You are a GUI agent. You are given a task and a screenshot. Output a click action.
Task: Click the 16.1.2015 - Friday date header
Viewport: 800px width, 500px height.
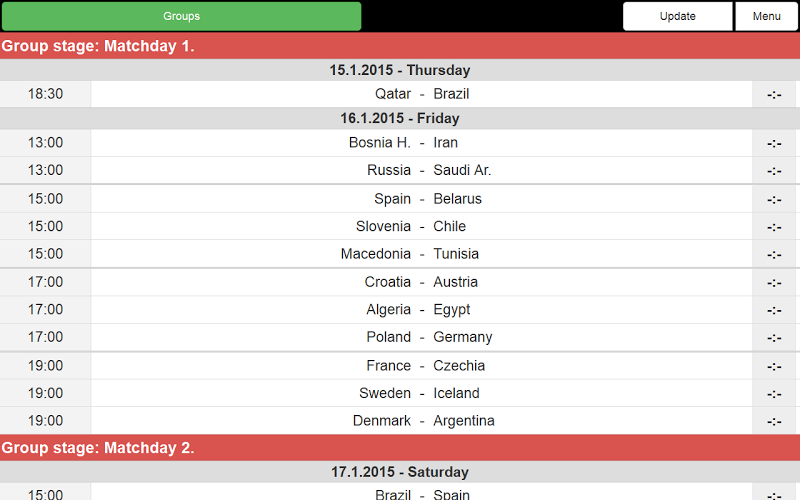tap(400, 118)
